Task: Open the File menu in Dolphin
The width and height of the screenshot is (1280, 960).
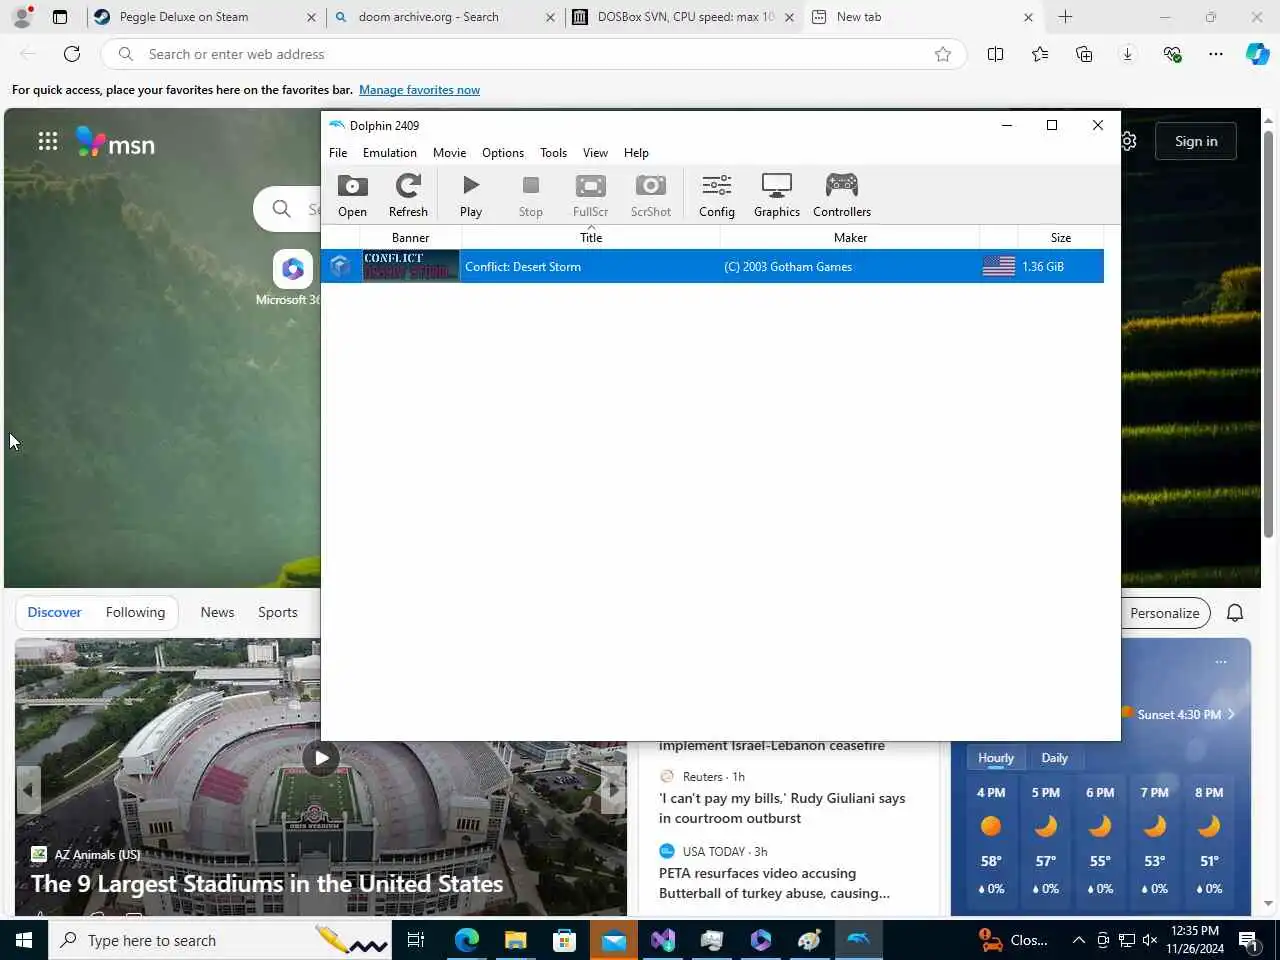Action: click(338, 153)
